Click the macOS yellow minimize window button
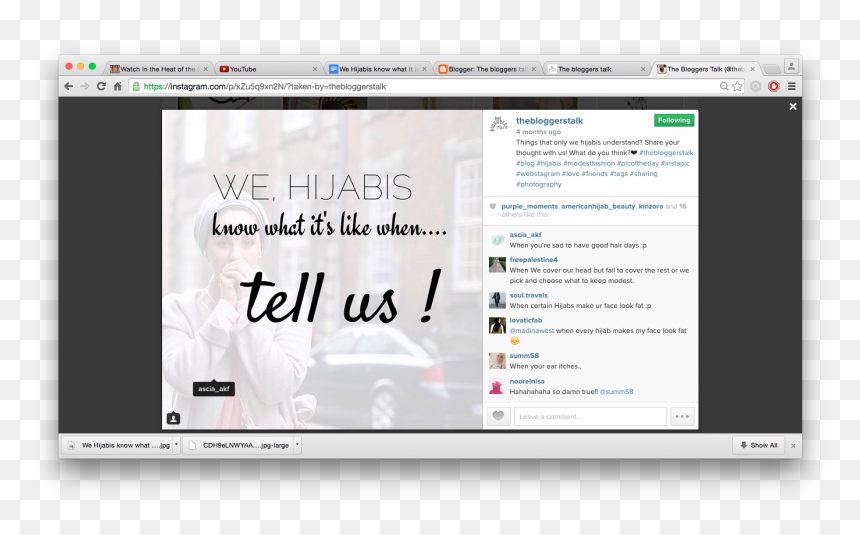Image resolution: width=860 pixels, height=535 pixels. (x=81, y=66)
